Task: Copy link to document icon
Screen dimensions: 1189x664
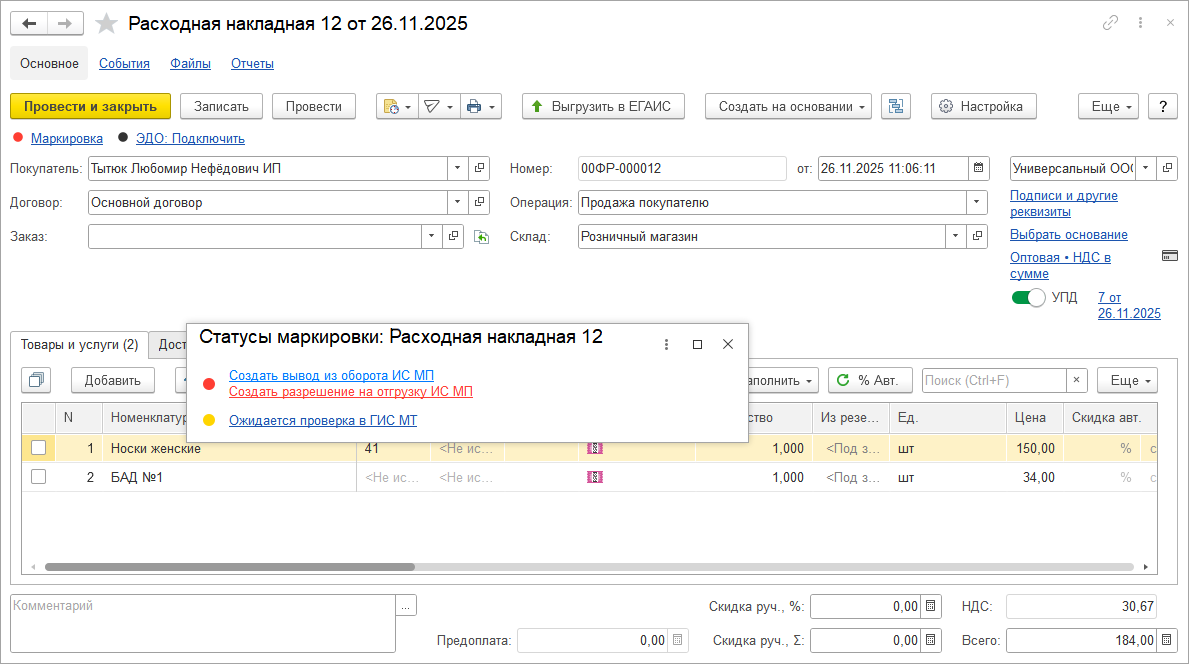Action: pyautogui.click(x=1110, y=23)
